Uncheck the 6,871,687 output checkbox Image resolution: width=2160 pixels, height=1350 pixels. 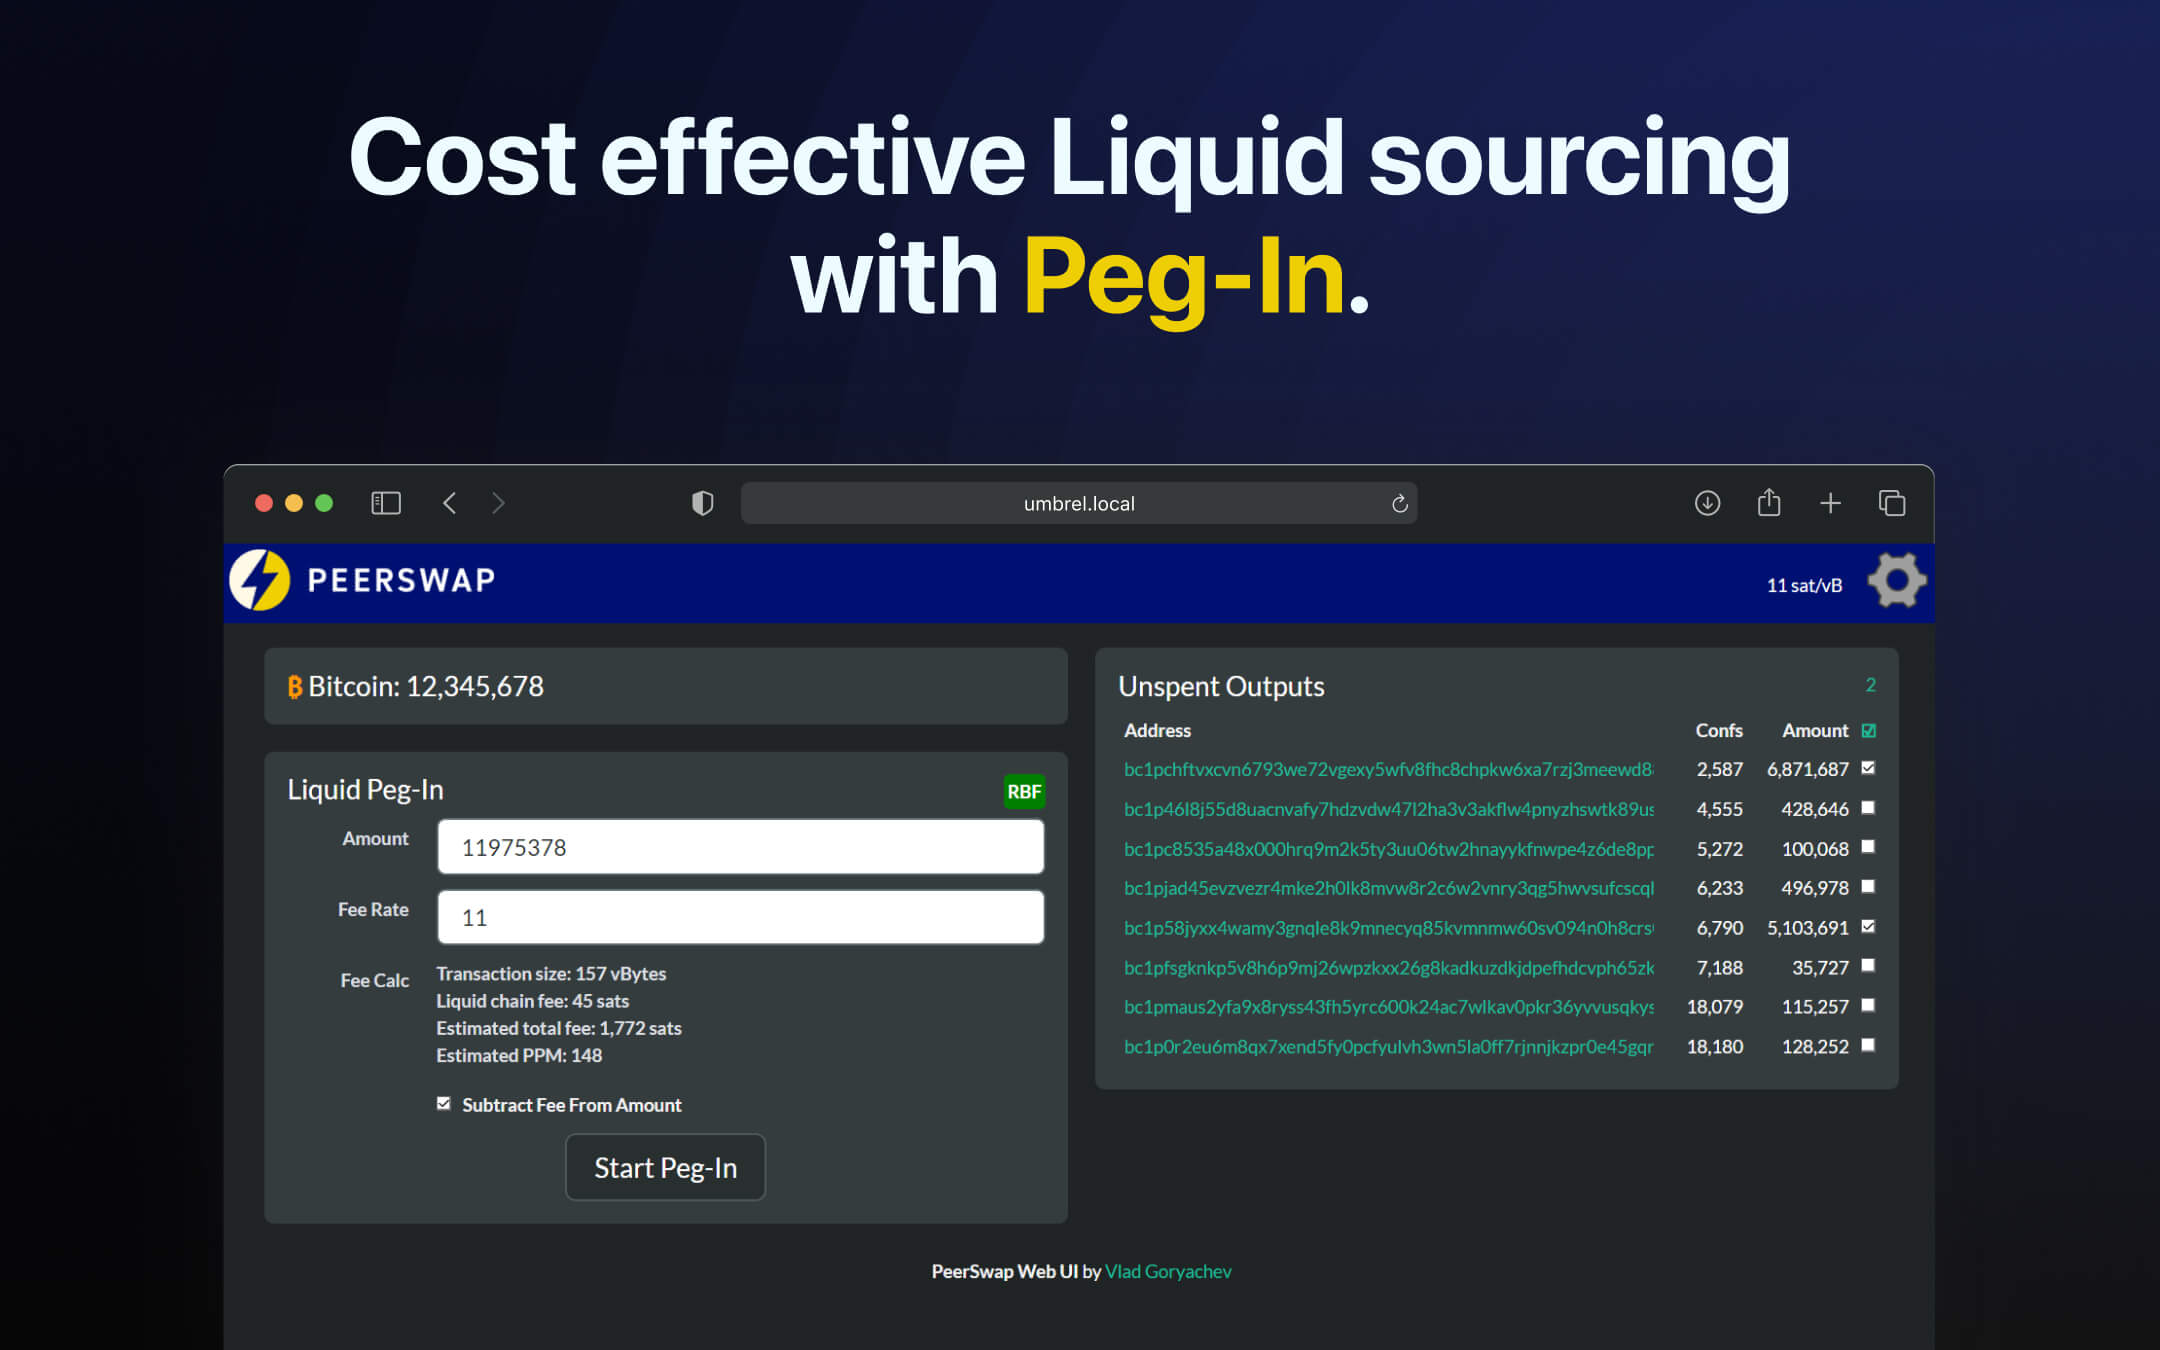1868,768
